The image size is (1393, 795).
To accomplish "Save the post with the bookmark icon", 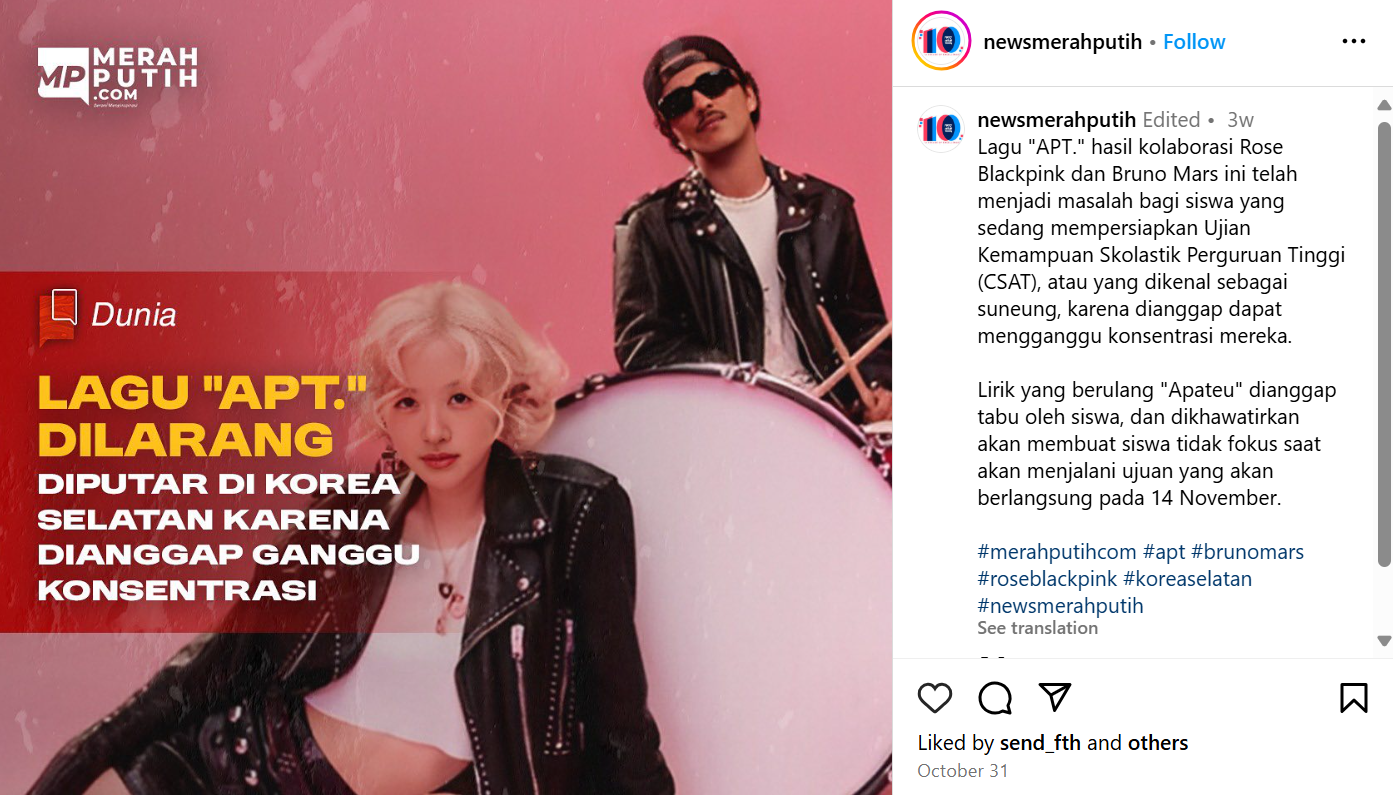I will tap(1354, 697).
